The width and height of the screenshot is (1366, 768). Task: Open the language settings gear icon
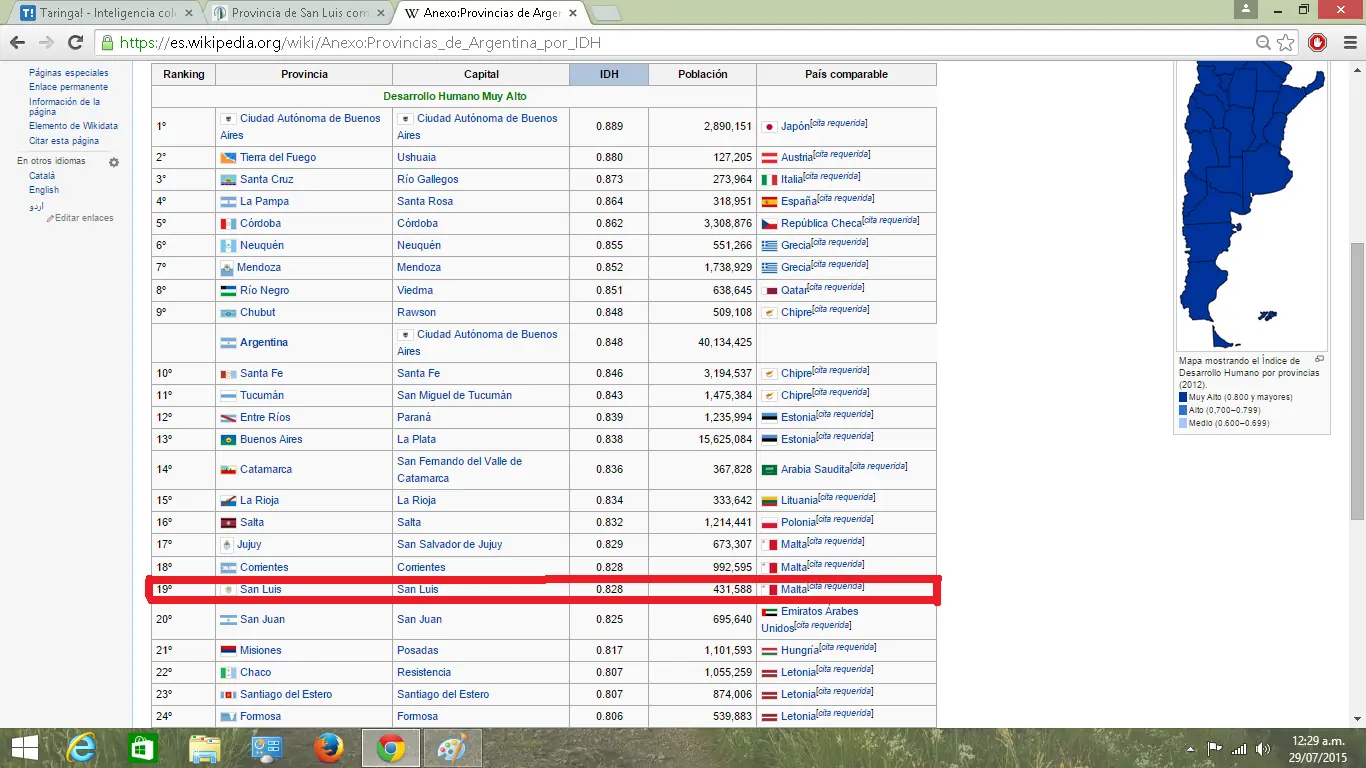(x=114, y=162)
